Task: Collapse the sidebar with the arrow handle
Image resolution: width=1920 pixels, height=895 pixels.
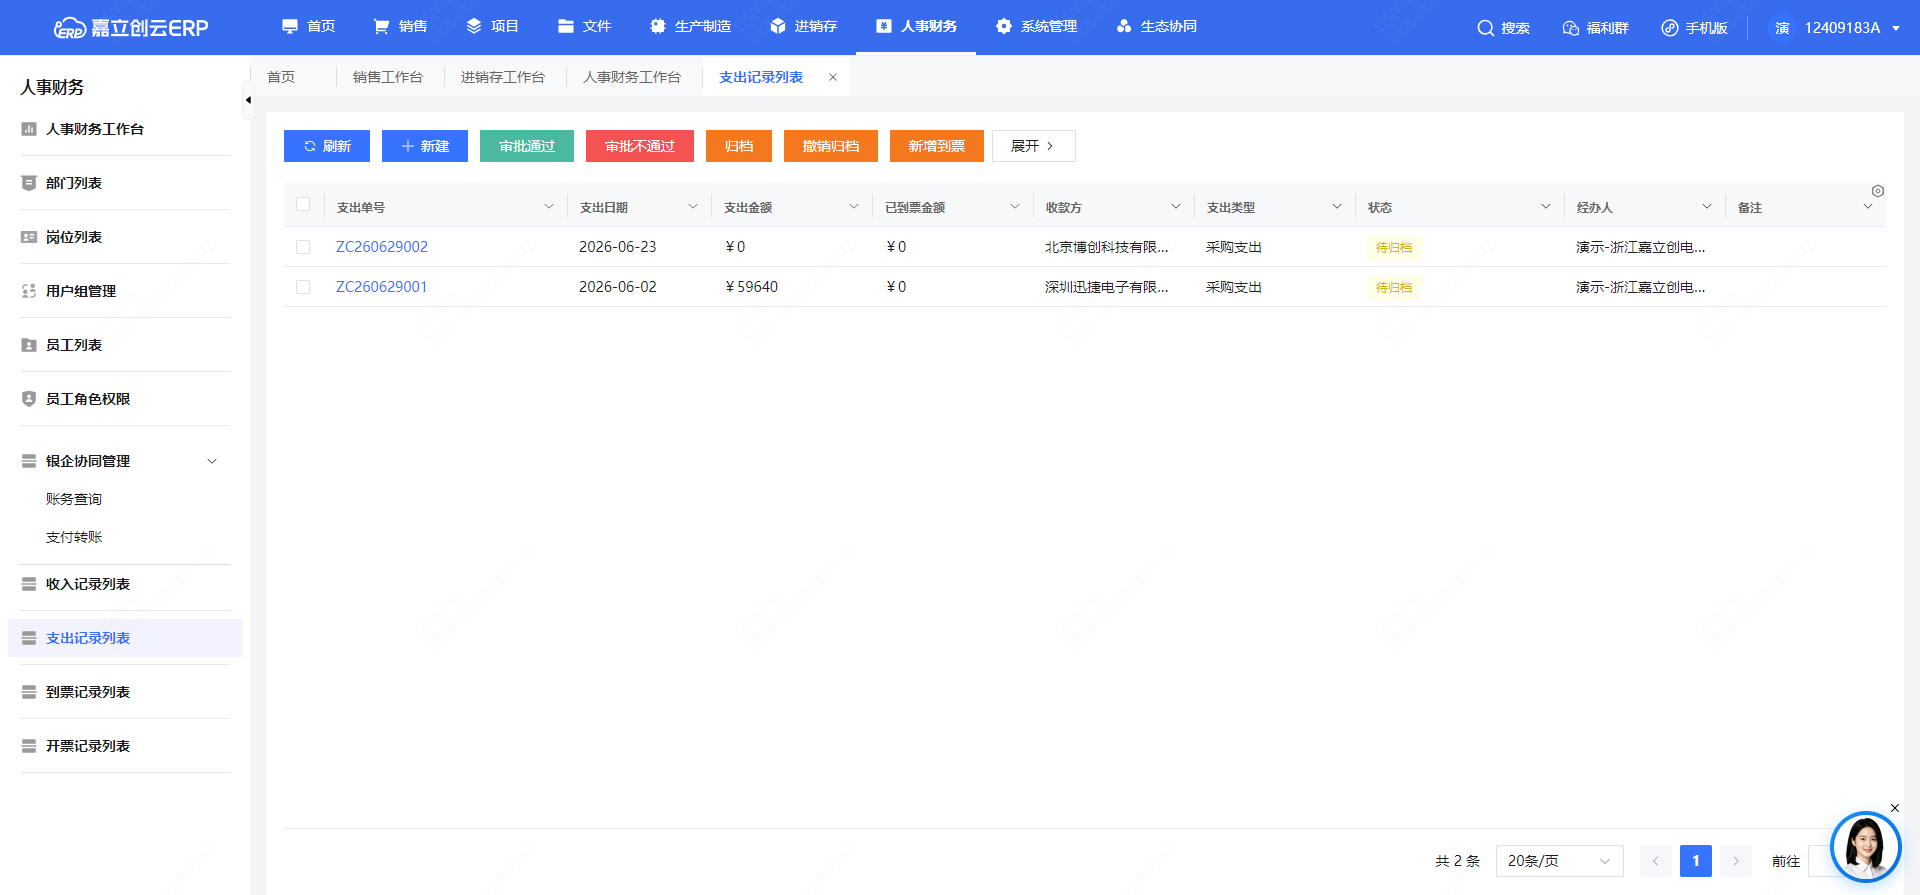Action: pyautogui.click(x=248, y=100)
